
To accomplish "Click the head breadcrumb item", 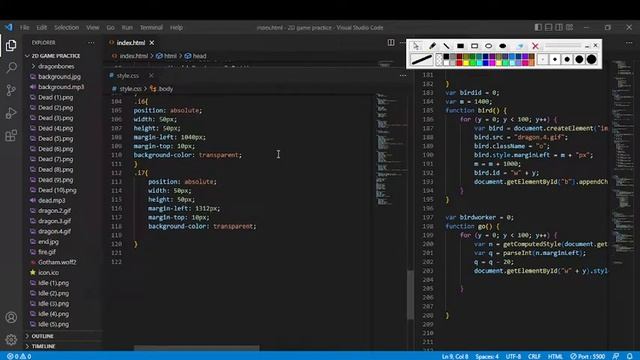I will point(196,56).
